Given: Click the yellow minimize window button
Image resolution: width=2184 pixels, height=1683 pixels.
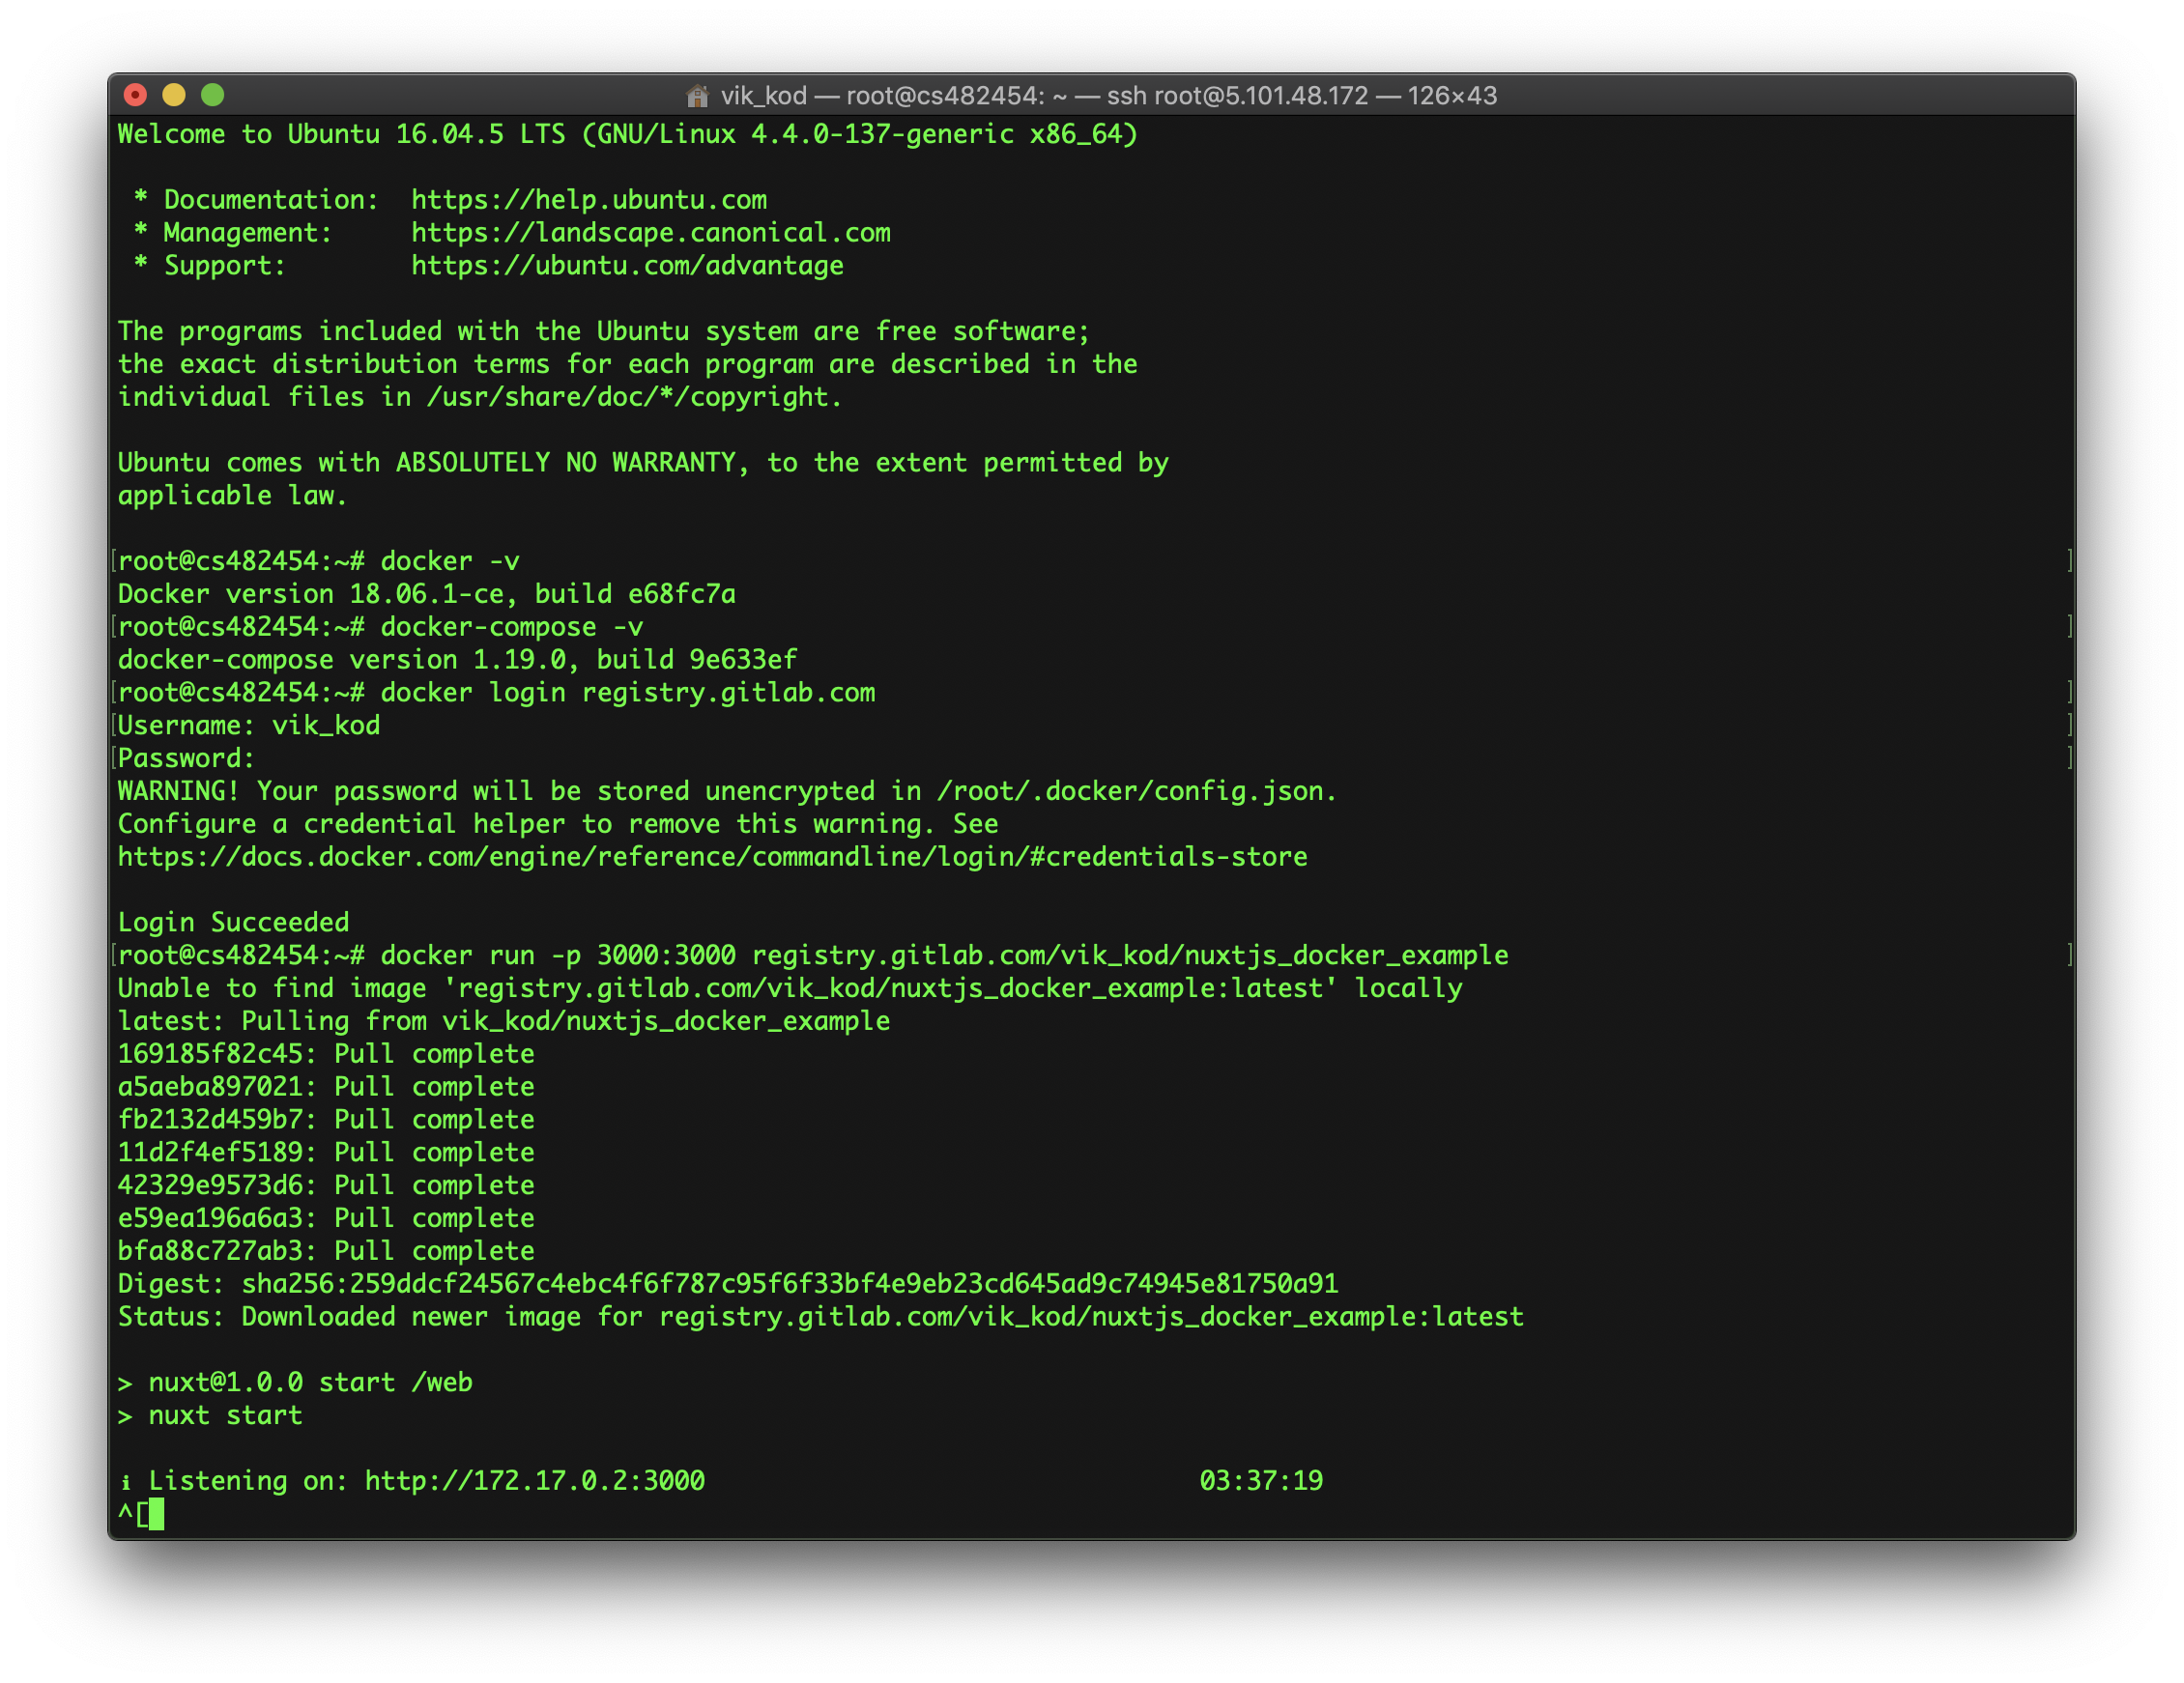Looking at the screenshot, I should coord(174,95).
